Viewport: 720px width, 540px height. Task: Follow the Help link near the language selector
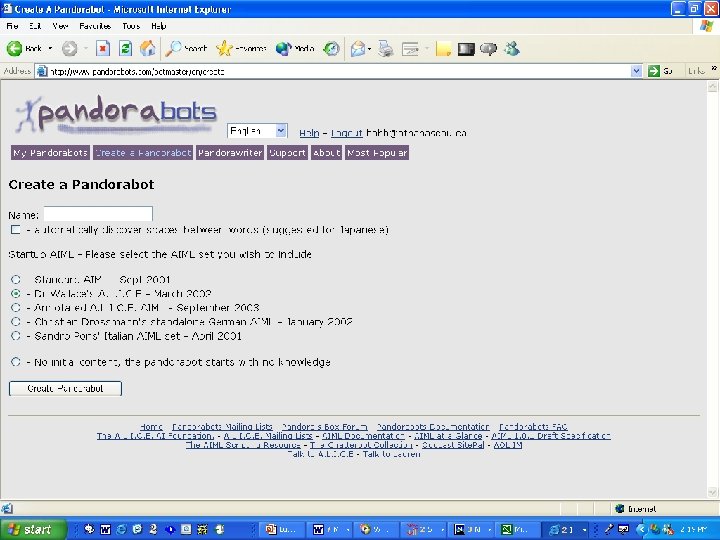(x=309, y=133)
